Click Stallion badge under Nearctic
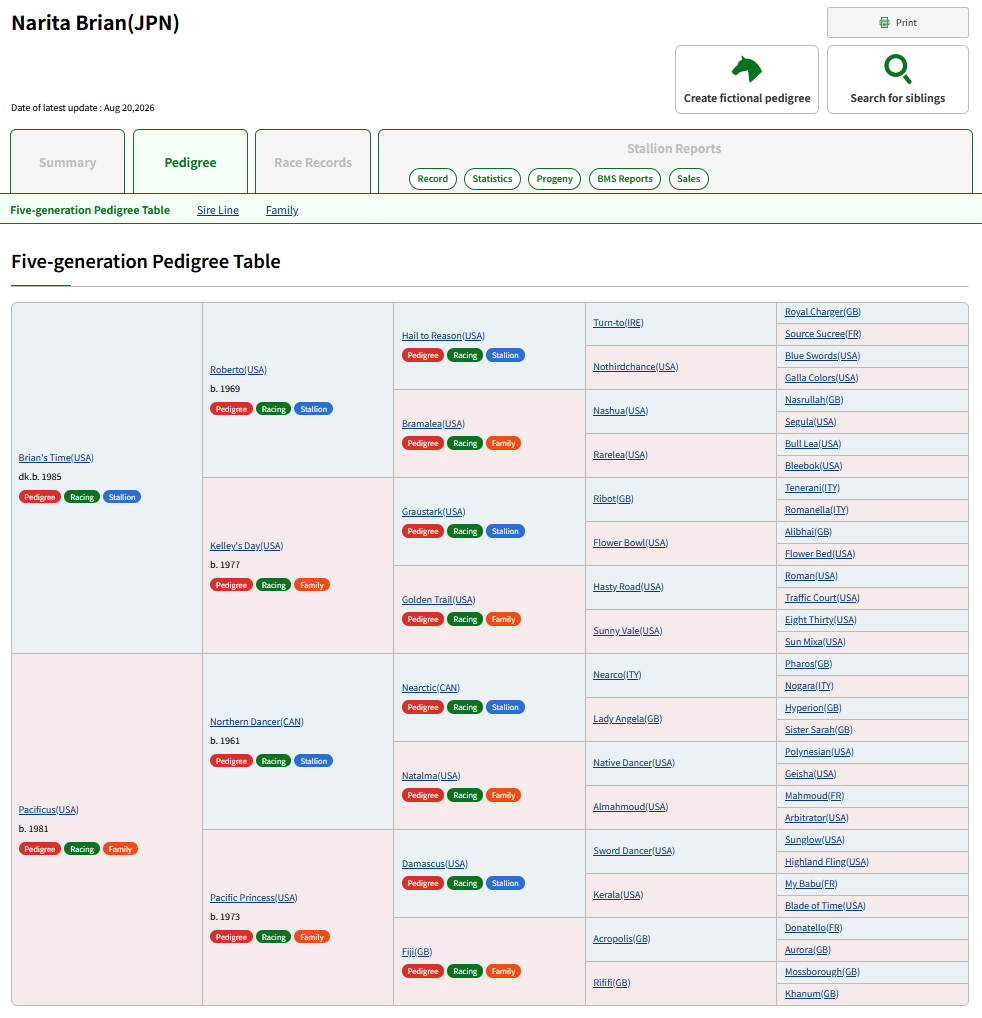Image resolution: width=982 pixels, height=1018 pixels. pos(505,707)
